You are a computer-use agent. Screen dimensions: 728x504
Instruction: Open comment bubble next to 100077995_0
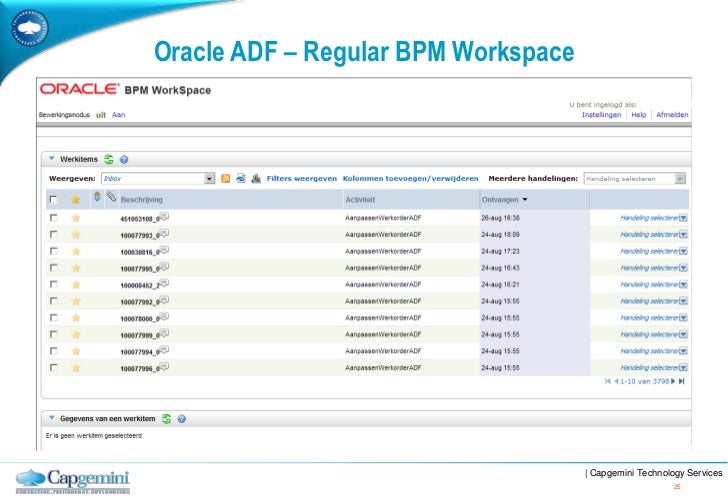(x=164, y=267)
